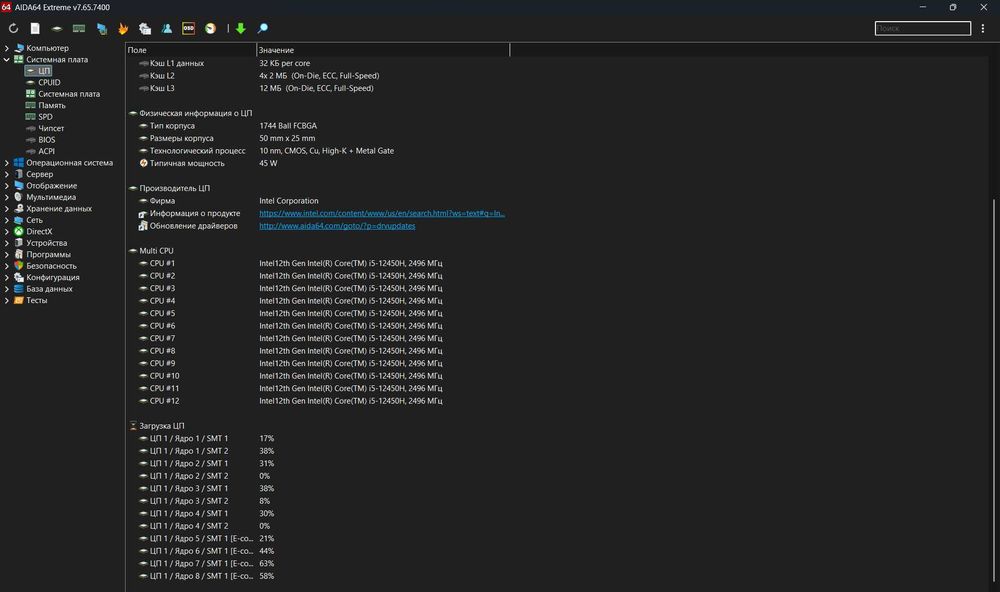
Task: Select the Тесты tree item
Action: tap(36, 300)
